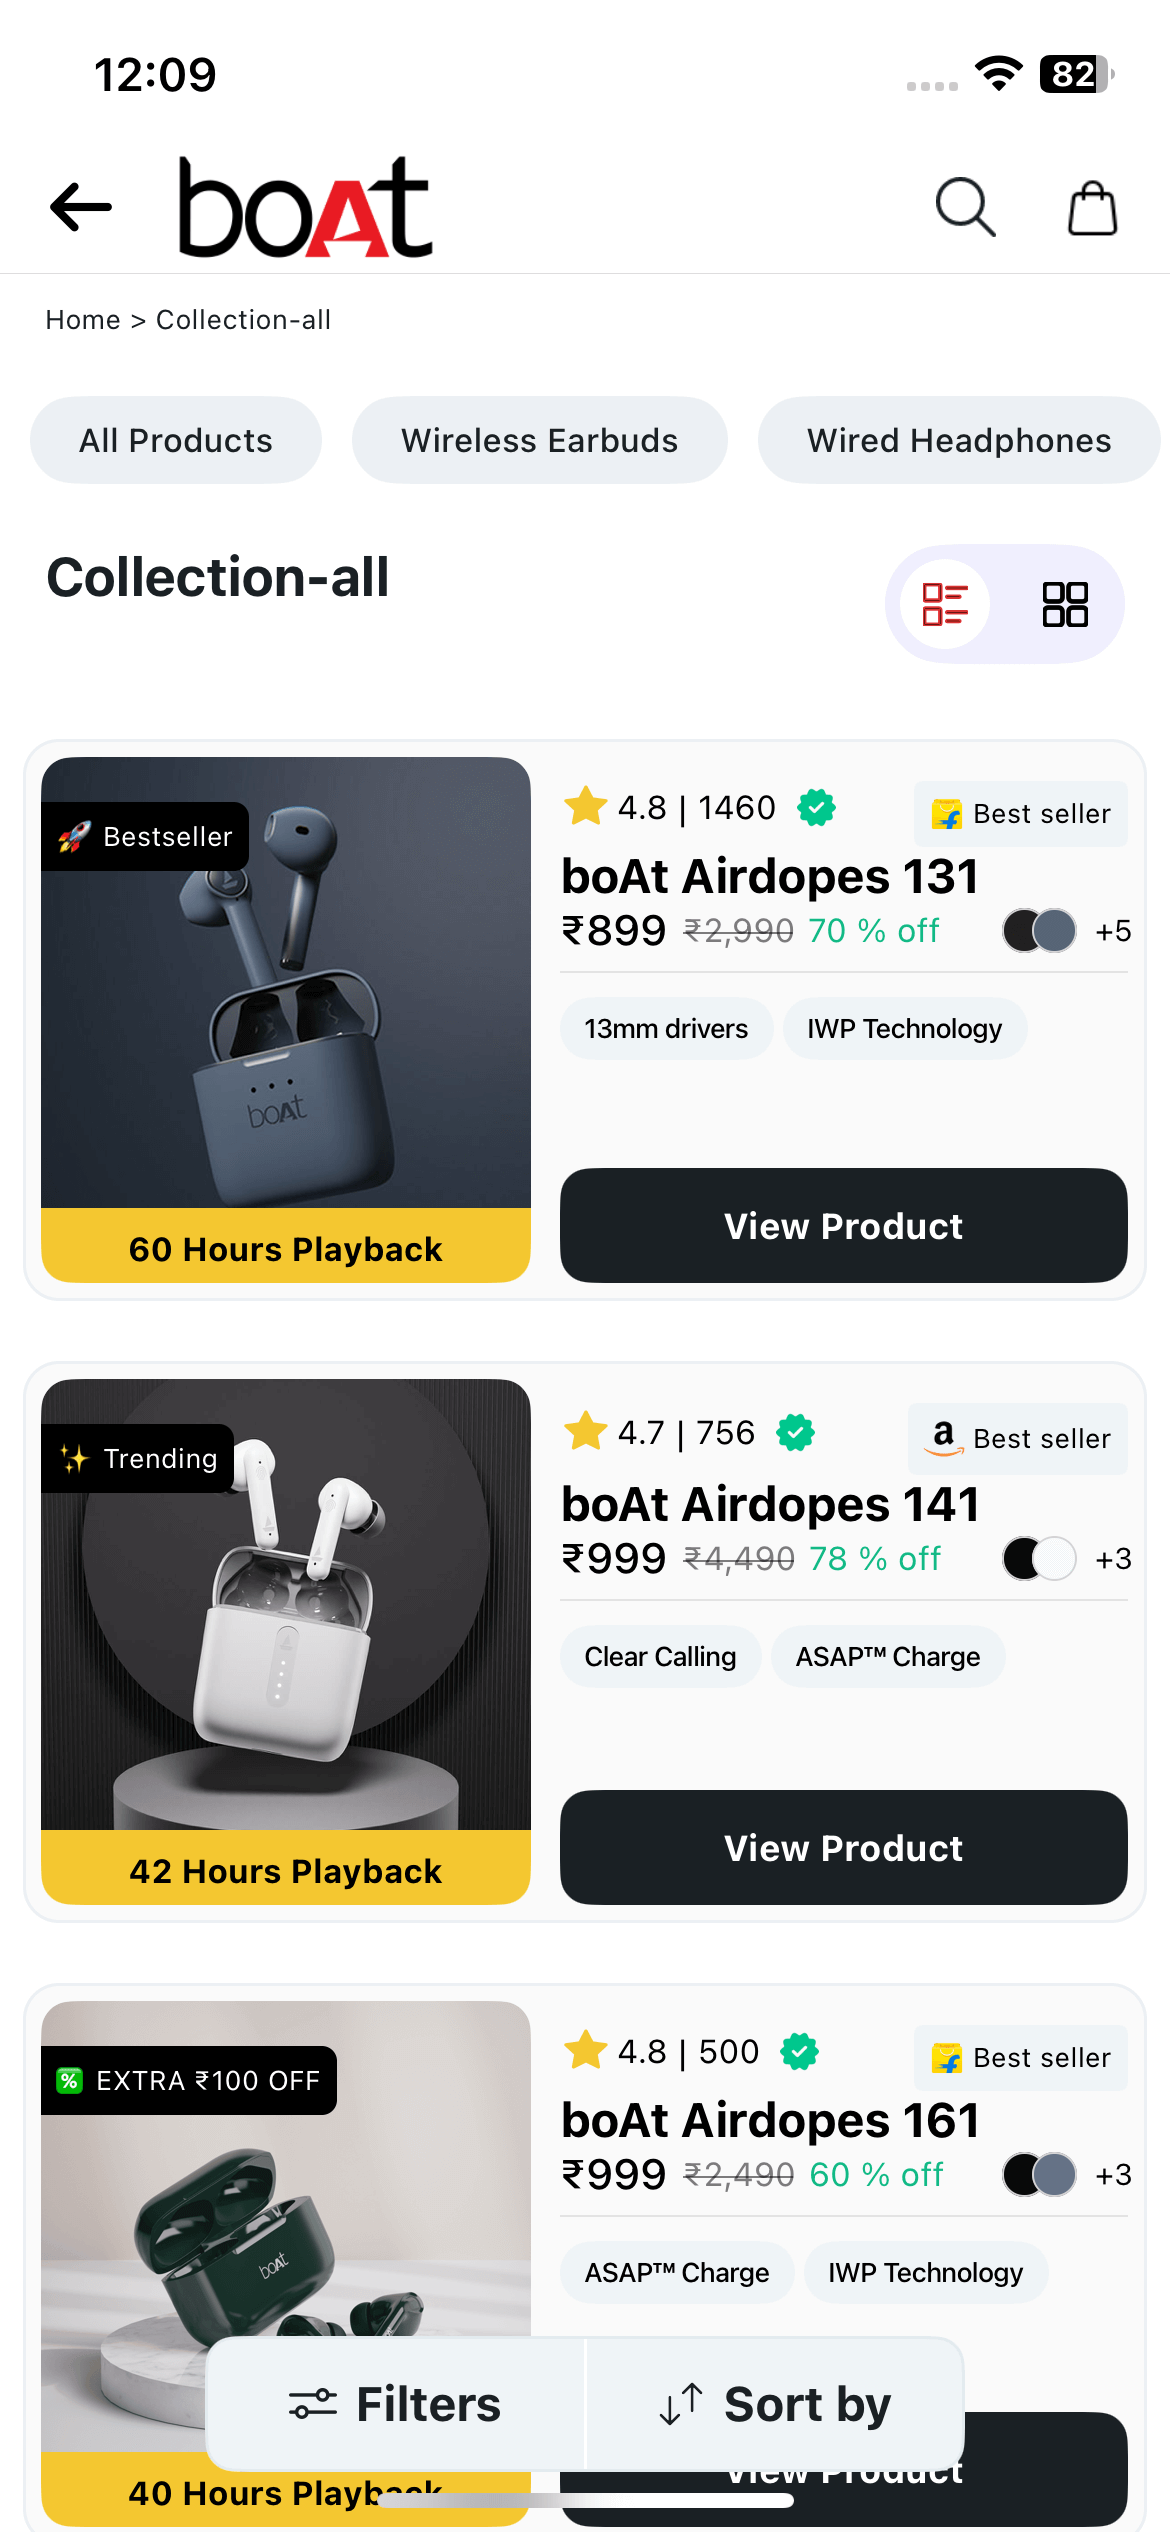Image resolution: width=1170 pixels, height=2532 pixels.
Task: Tap verified badge on Airdopes 131 rating
Action: click(816, 807)
